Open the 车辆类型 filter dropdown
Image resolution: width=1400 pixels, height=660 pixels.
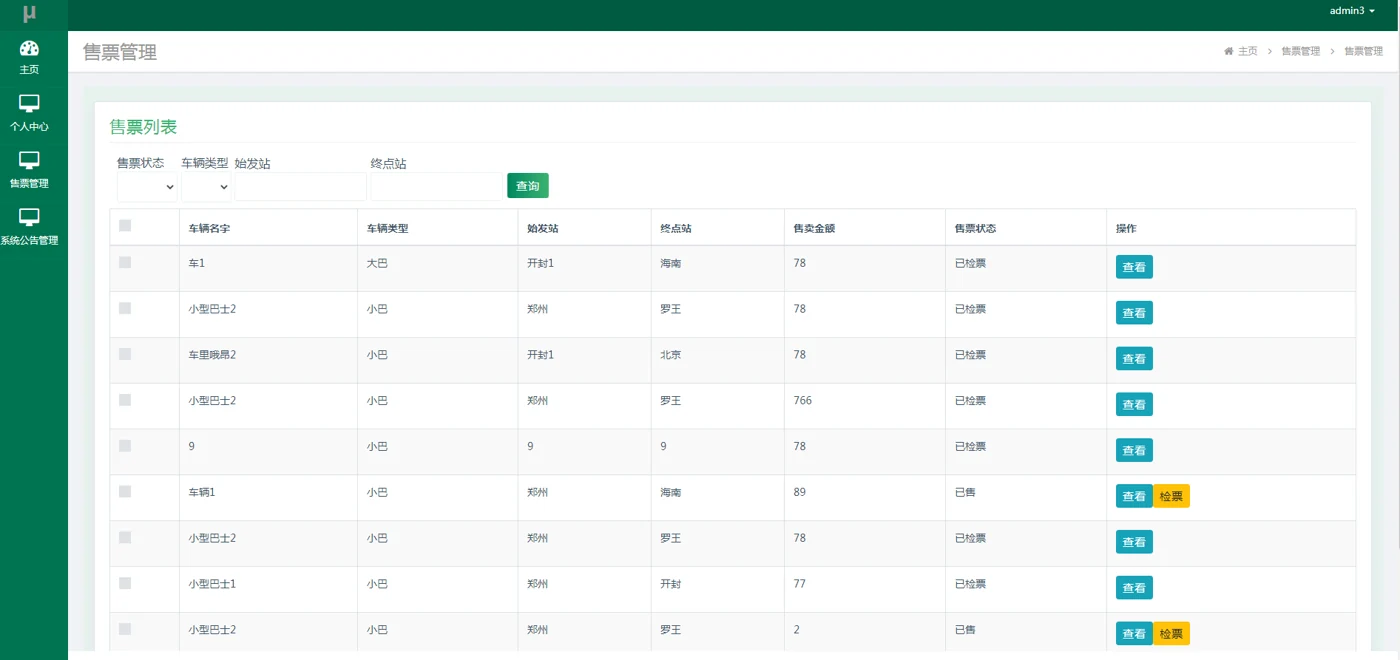click(206, 187)
